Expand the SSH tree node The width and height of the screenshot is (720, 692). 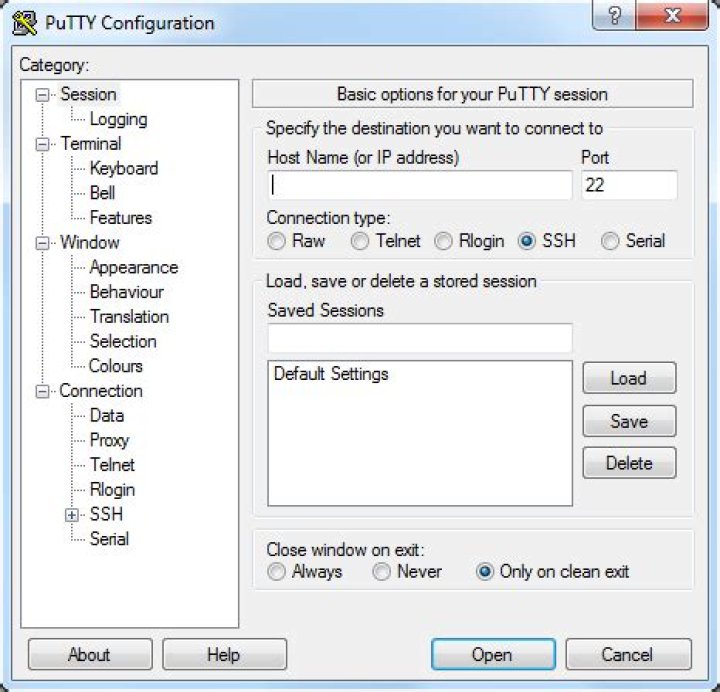coord(72,515)
